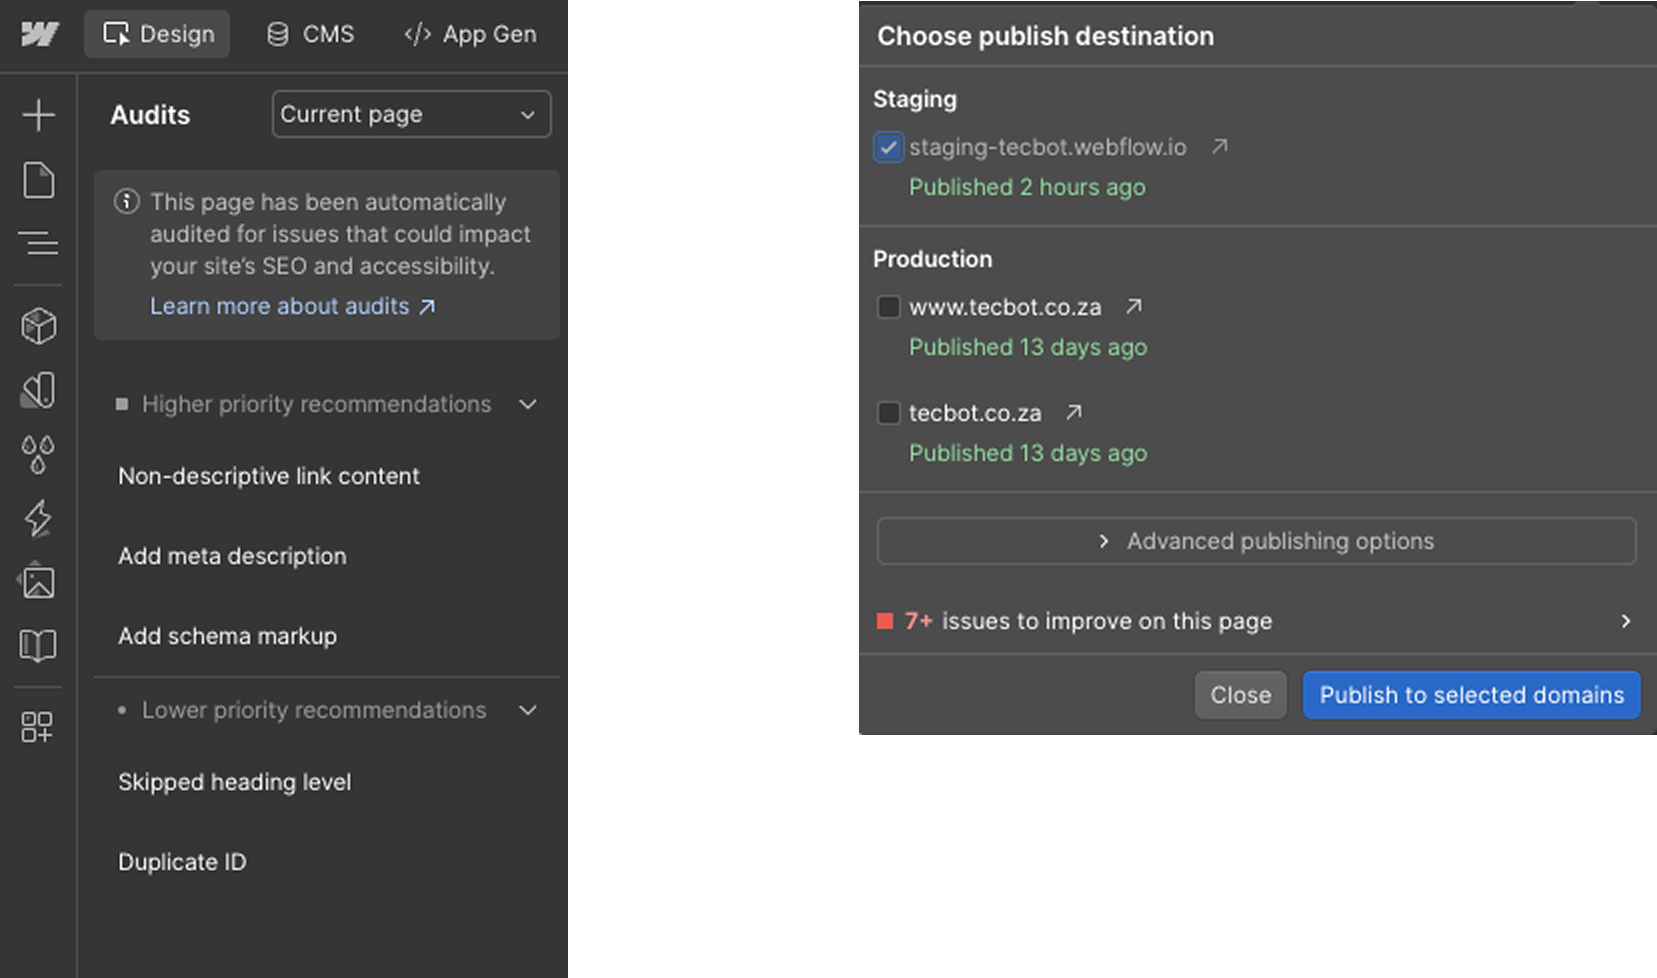Check the tecbot.co.za production domain checkbox
Viewport: 1657px width, 978px height.
click(888, 413)
